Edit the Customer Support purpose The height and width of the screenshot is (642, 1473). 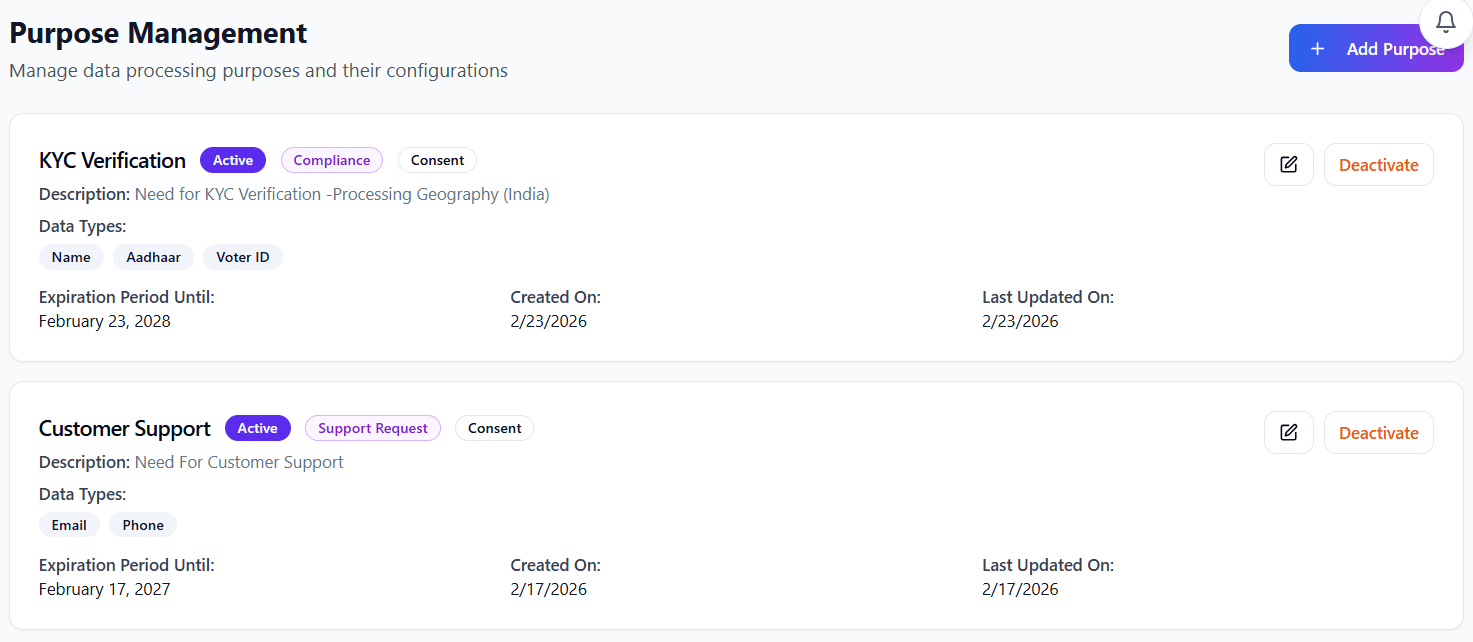click(1288, 433)
